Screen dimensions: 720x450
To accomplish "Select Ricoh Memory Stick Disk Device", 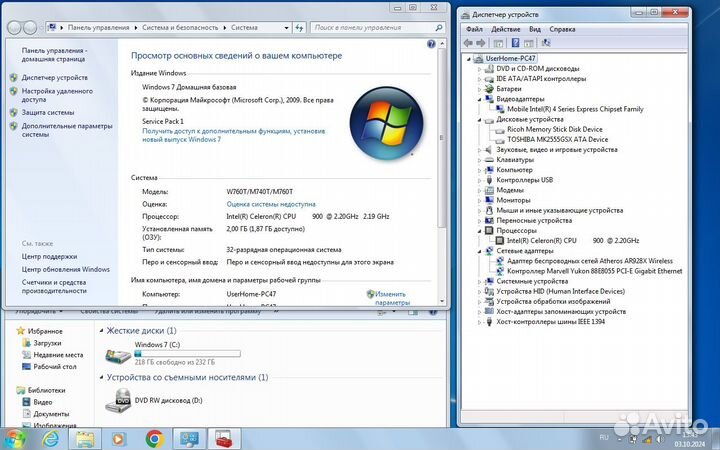I will [x=554, y=129].
